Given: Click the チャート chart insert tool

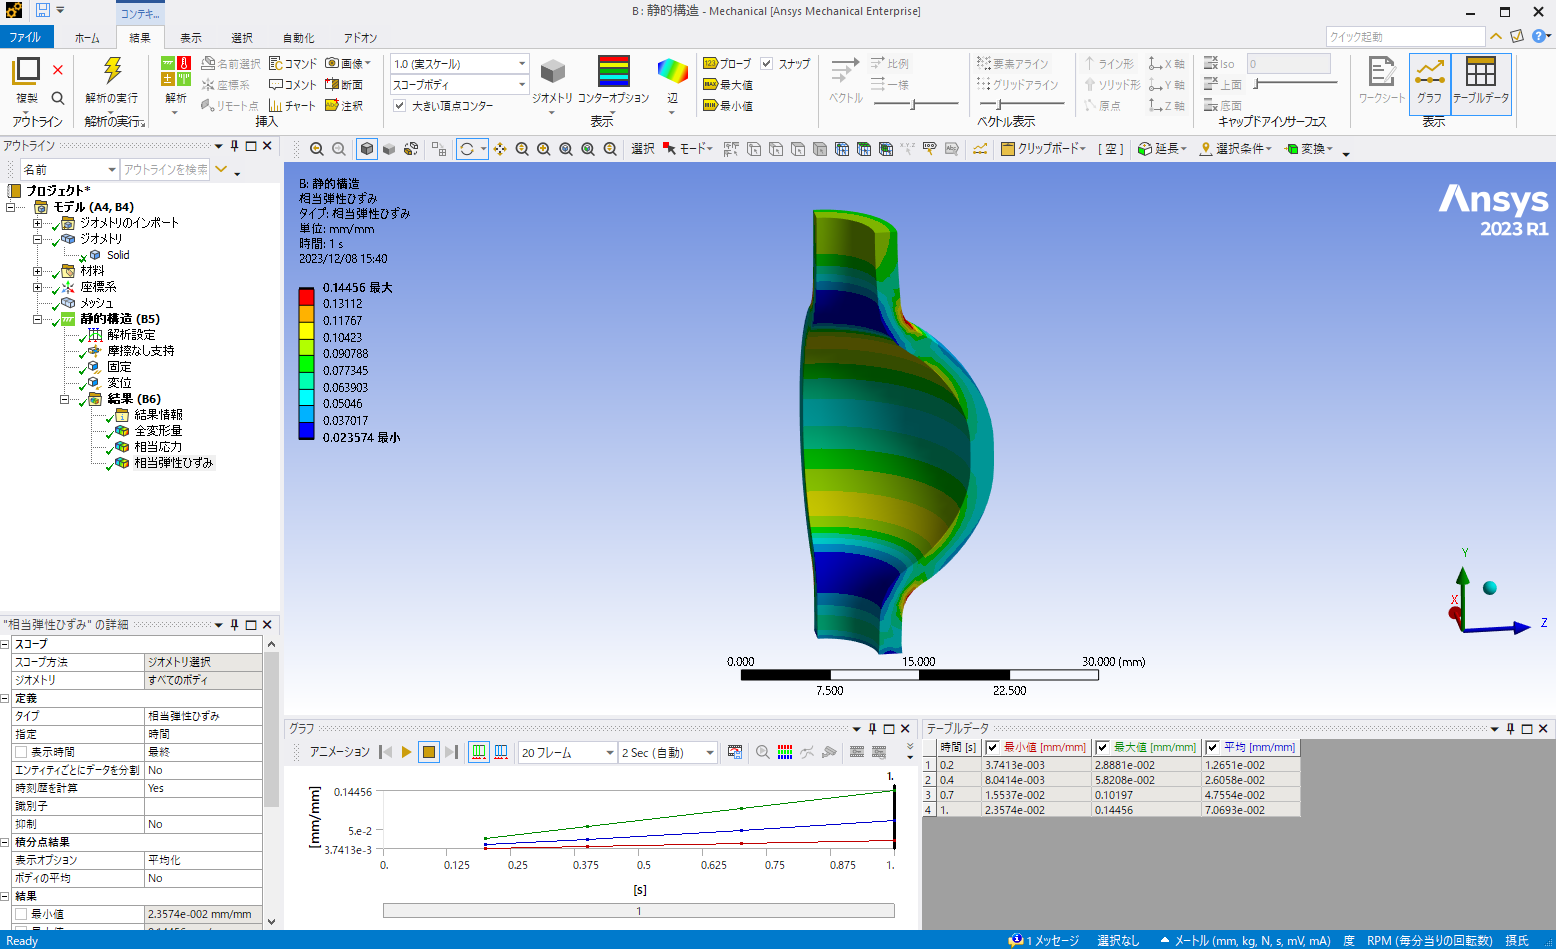Looking at the screenshot, I should coord(292,106).
